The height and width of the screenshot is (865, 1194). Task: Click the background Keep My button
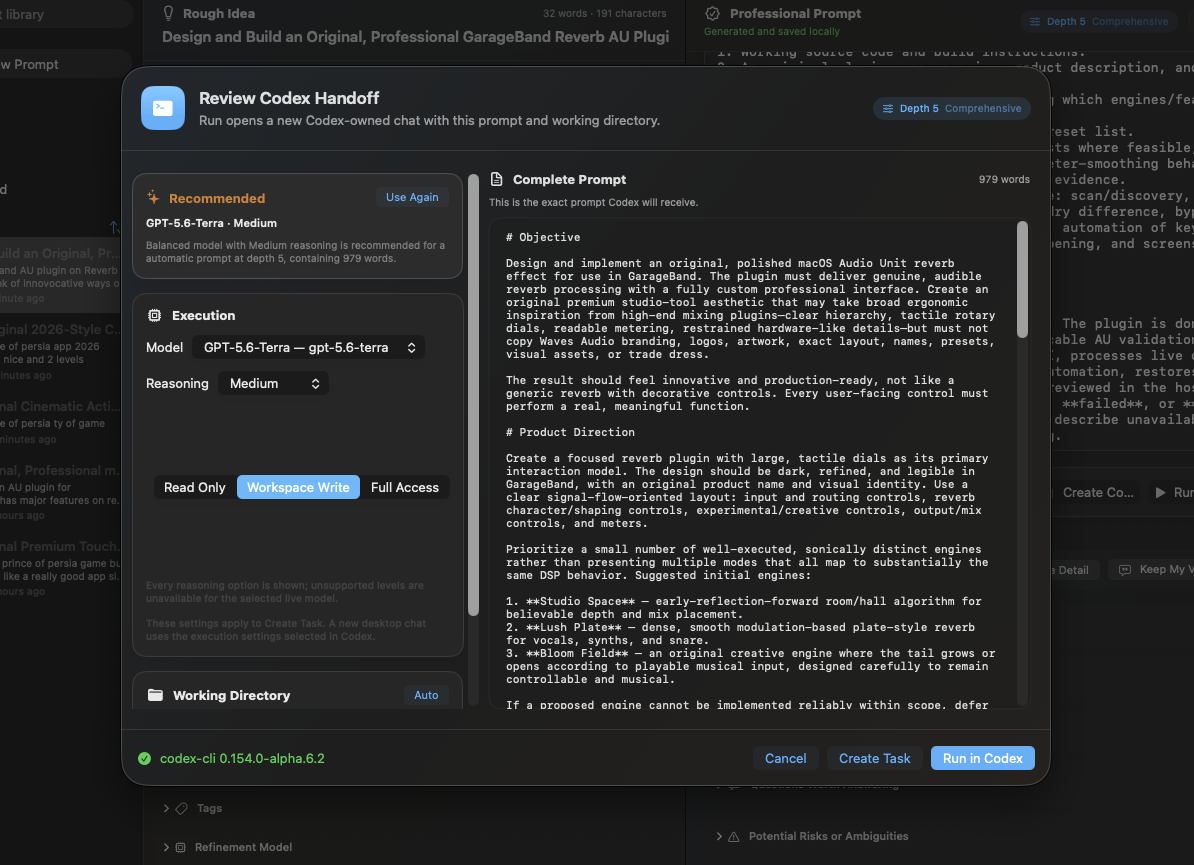[x=1151, y=570]
